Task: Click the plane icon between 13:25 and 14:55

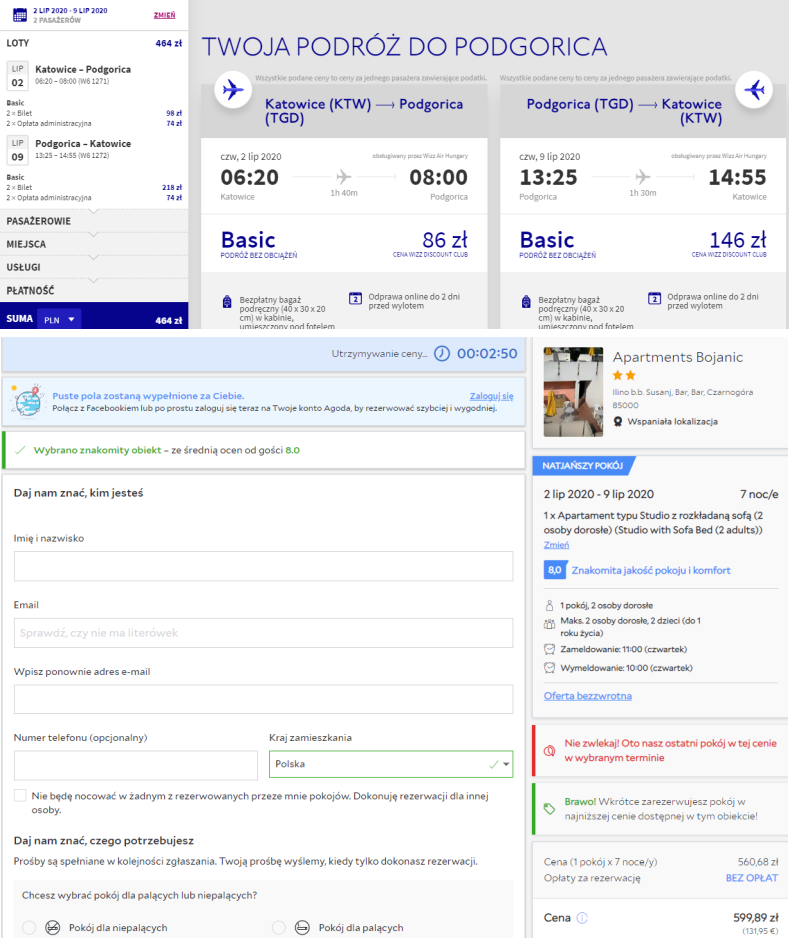Action: [642, 177]
